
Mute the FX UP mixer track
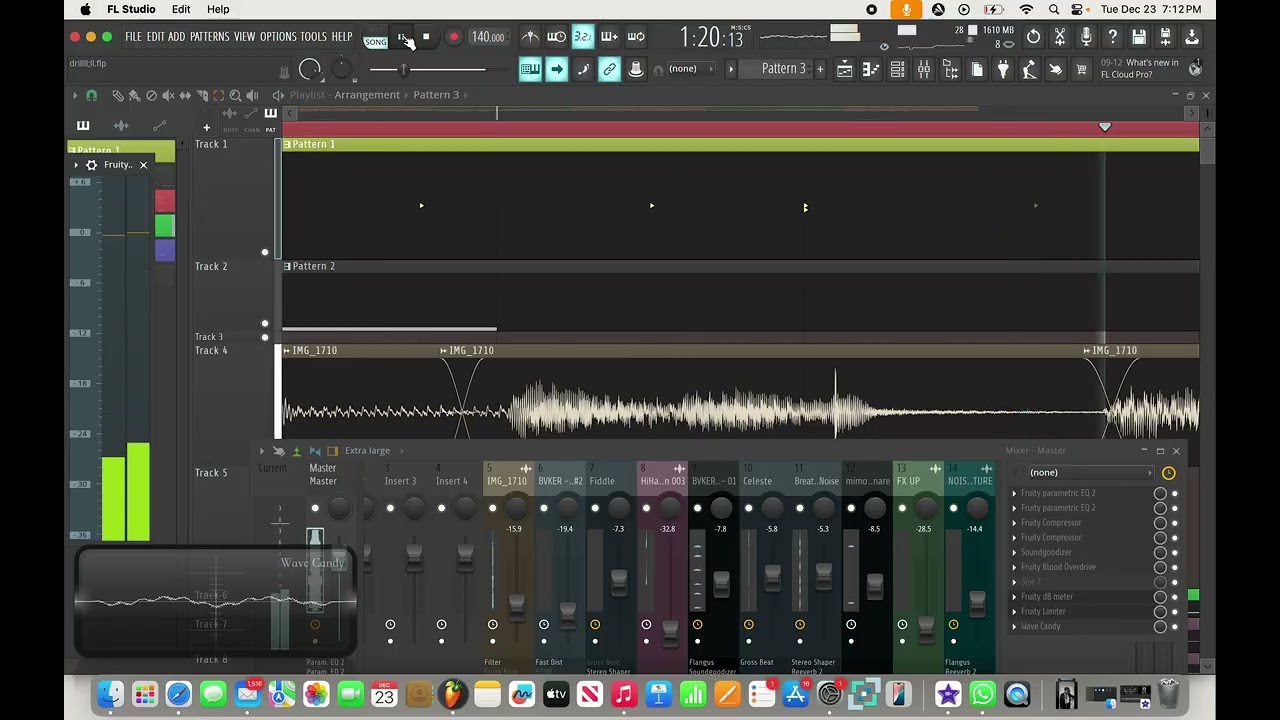[x=902, y=509]
